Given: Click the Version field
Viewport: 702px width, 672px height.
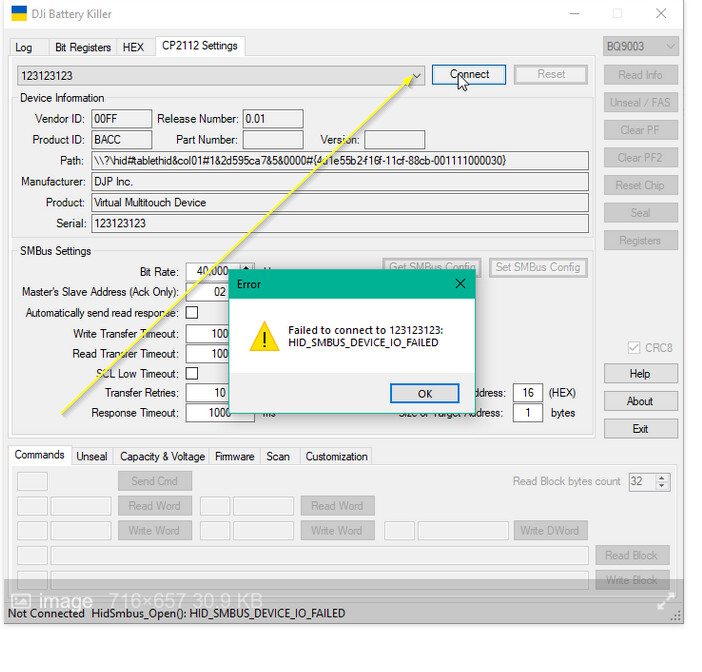Looking at the screenshot, I should [x=394, y=140].
